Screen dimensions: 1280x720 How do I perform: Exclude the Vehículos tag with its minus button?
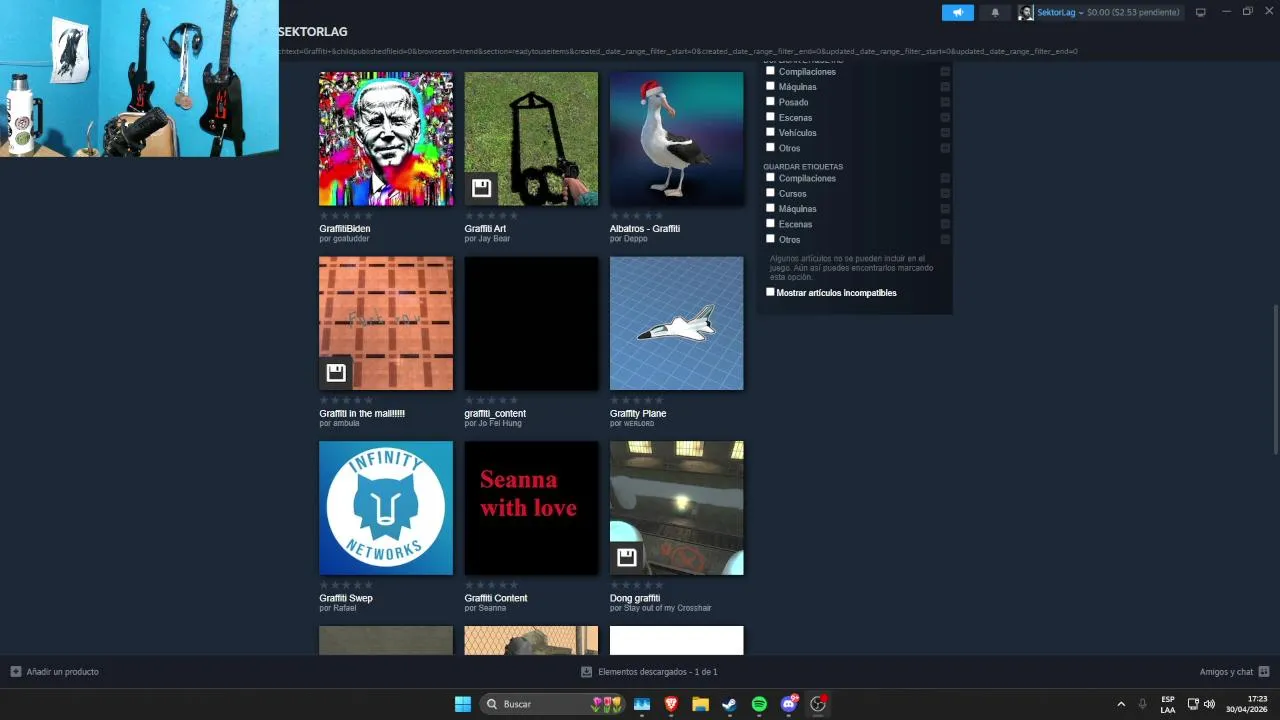(x=945, y=132)
